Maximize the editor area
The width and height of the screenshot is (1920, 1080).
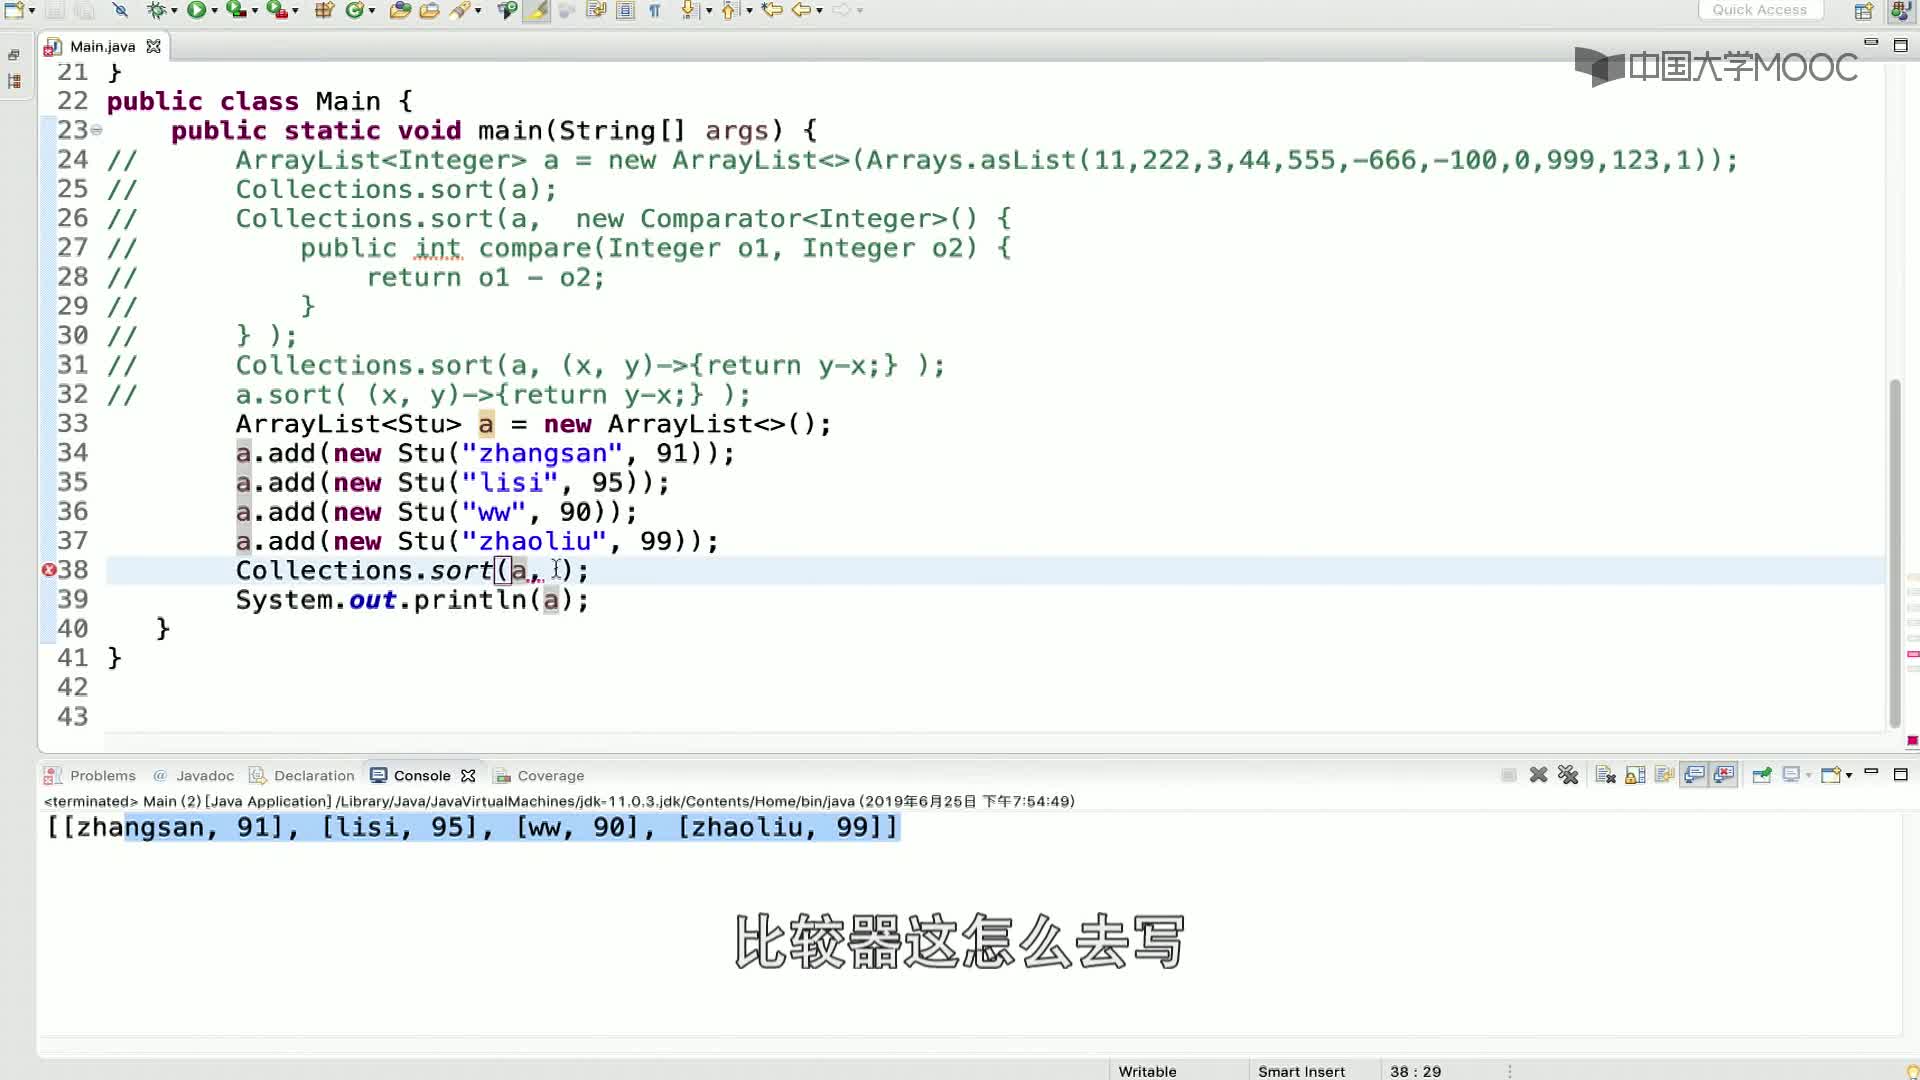tap(1901, 45)
